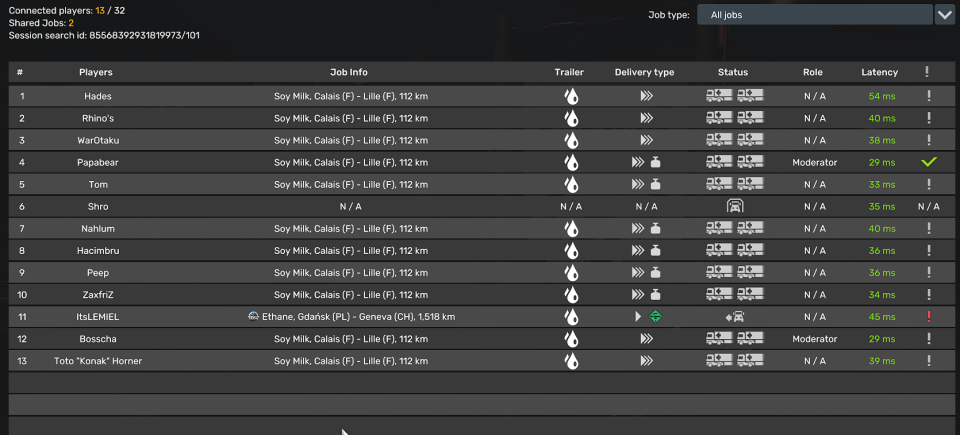Click the exclamation mark column header

(927, 72)
